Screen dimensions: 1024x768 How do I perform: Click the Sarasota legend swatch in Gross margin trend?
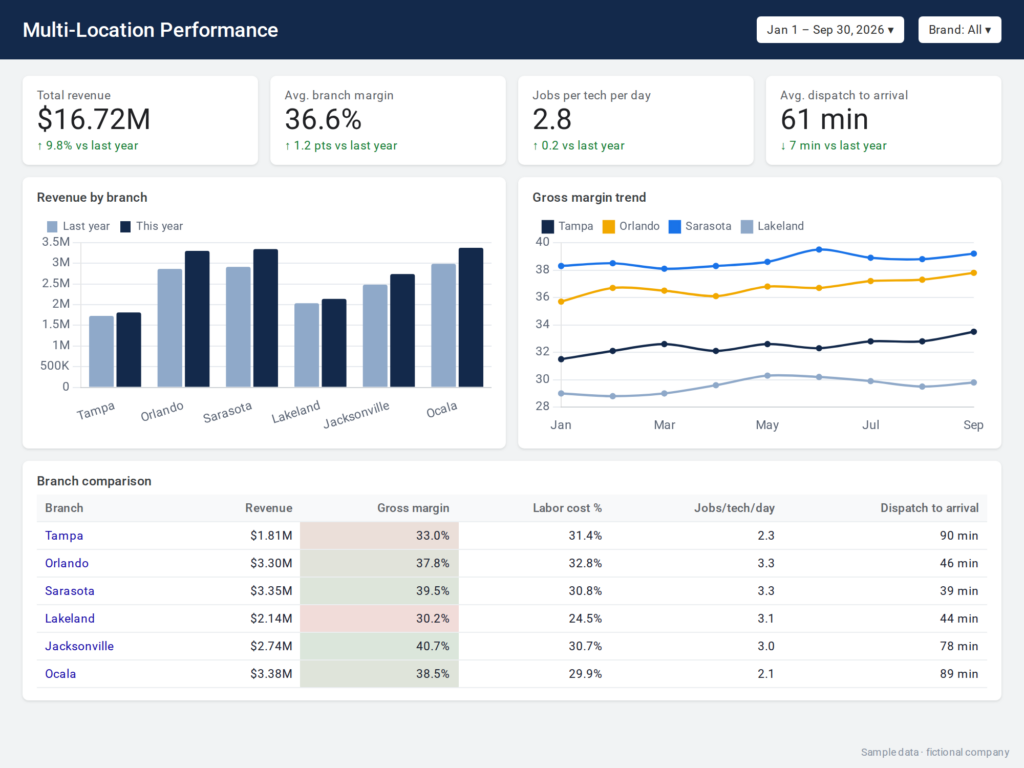tap(675, 227)
